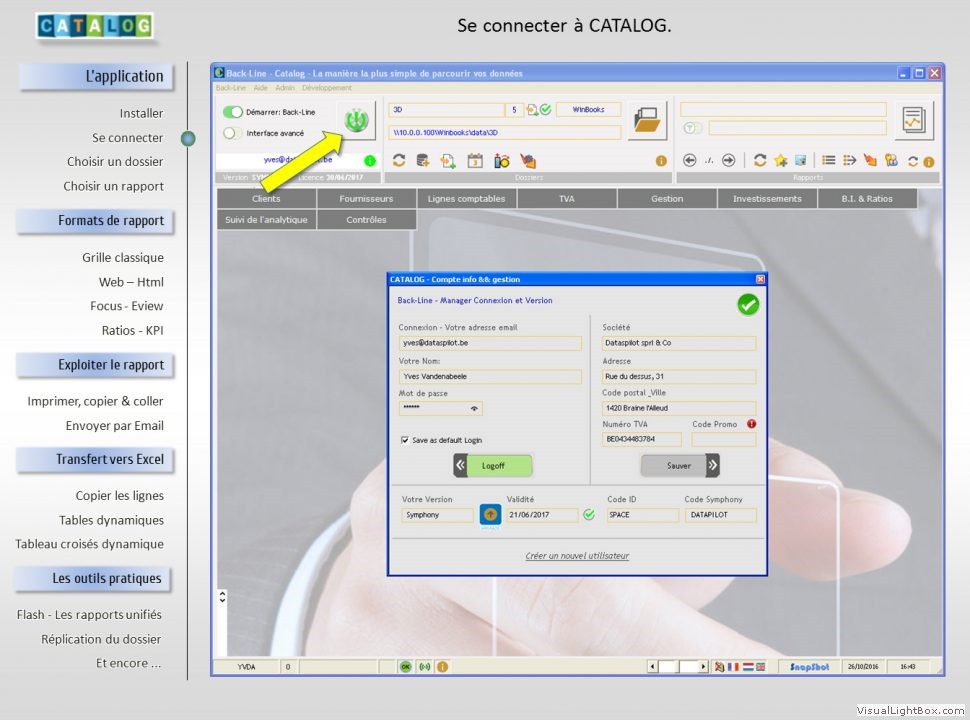Click the spinner arrows at workspace left edge
The width and height of the screenshot is (970, 720).
pyautogui.click(x=222, y=597)
